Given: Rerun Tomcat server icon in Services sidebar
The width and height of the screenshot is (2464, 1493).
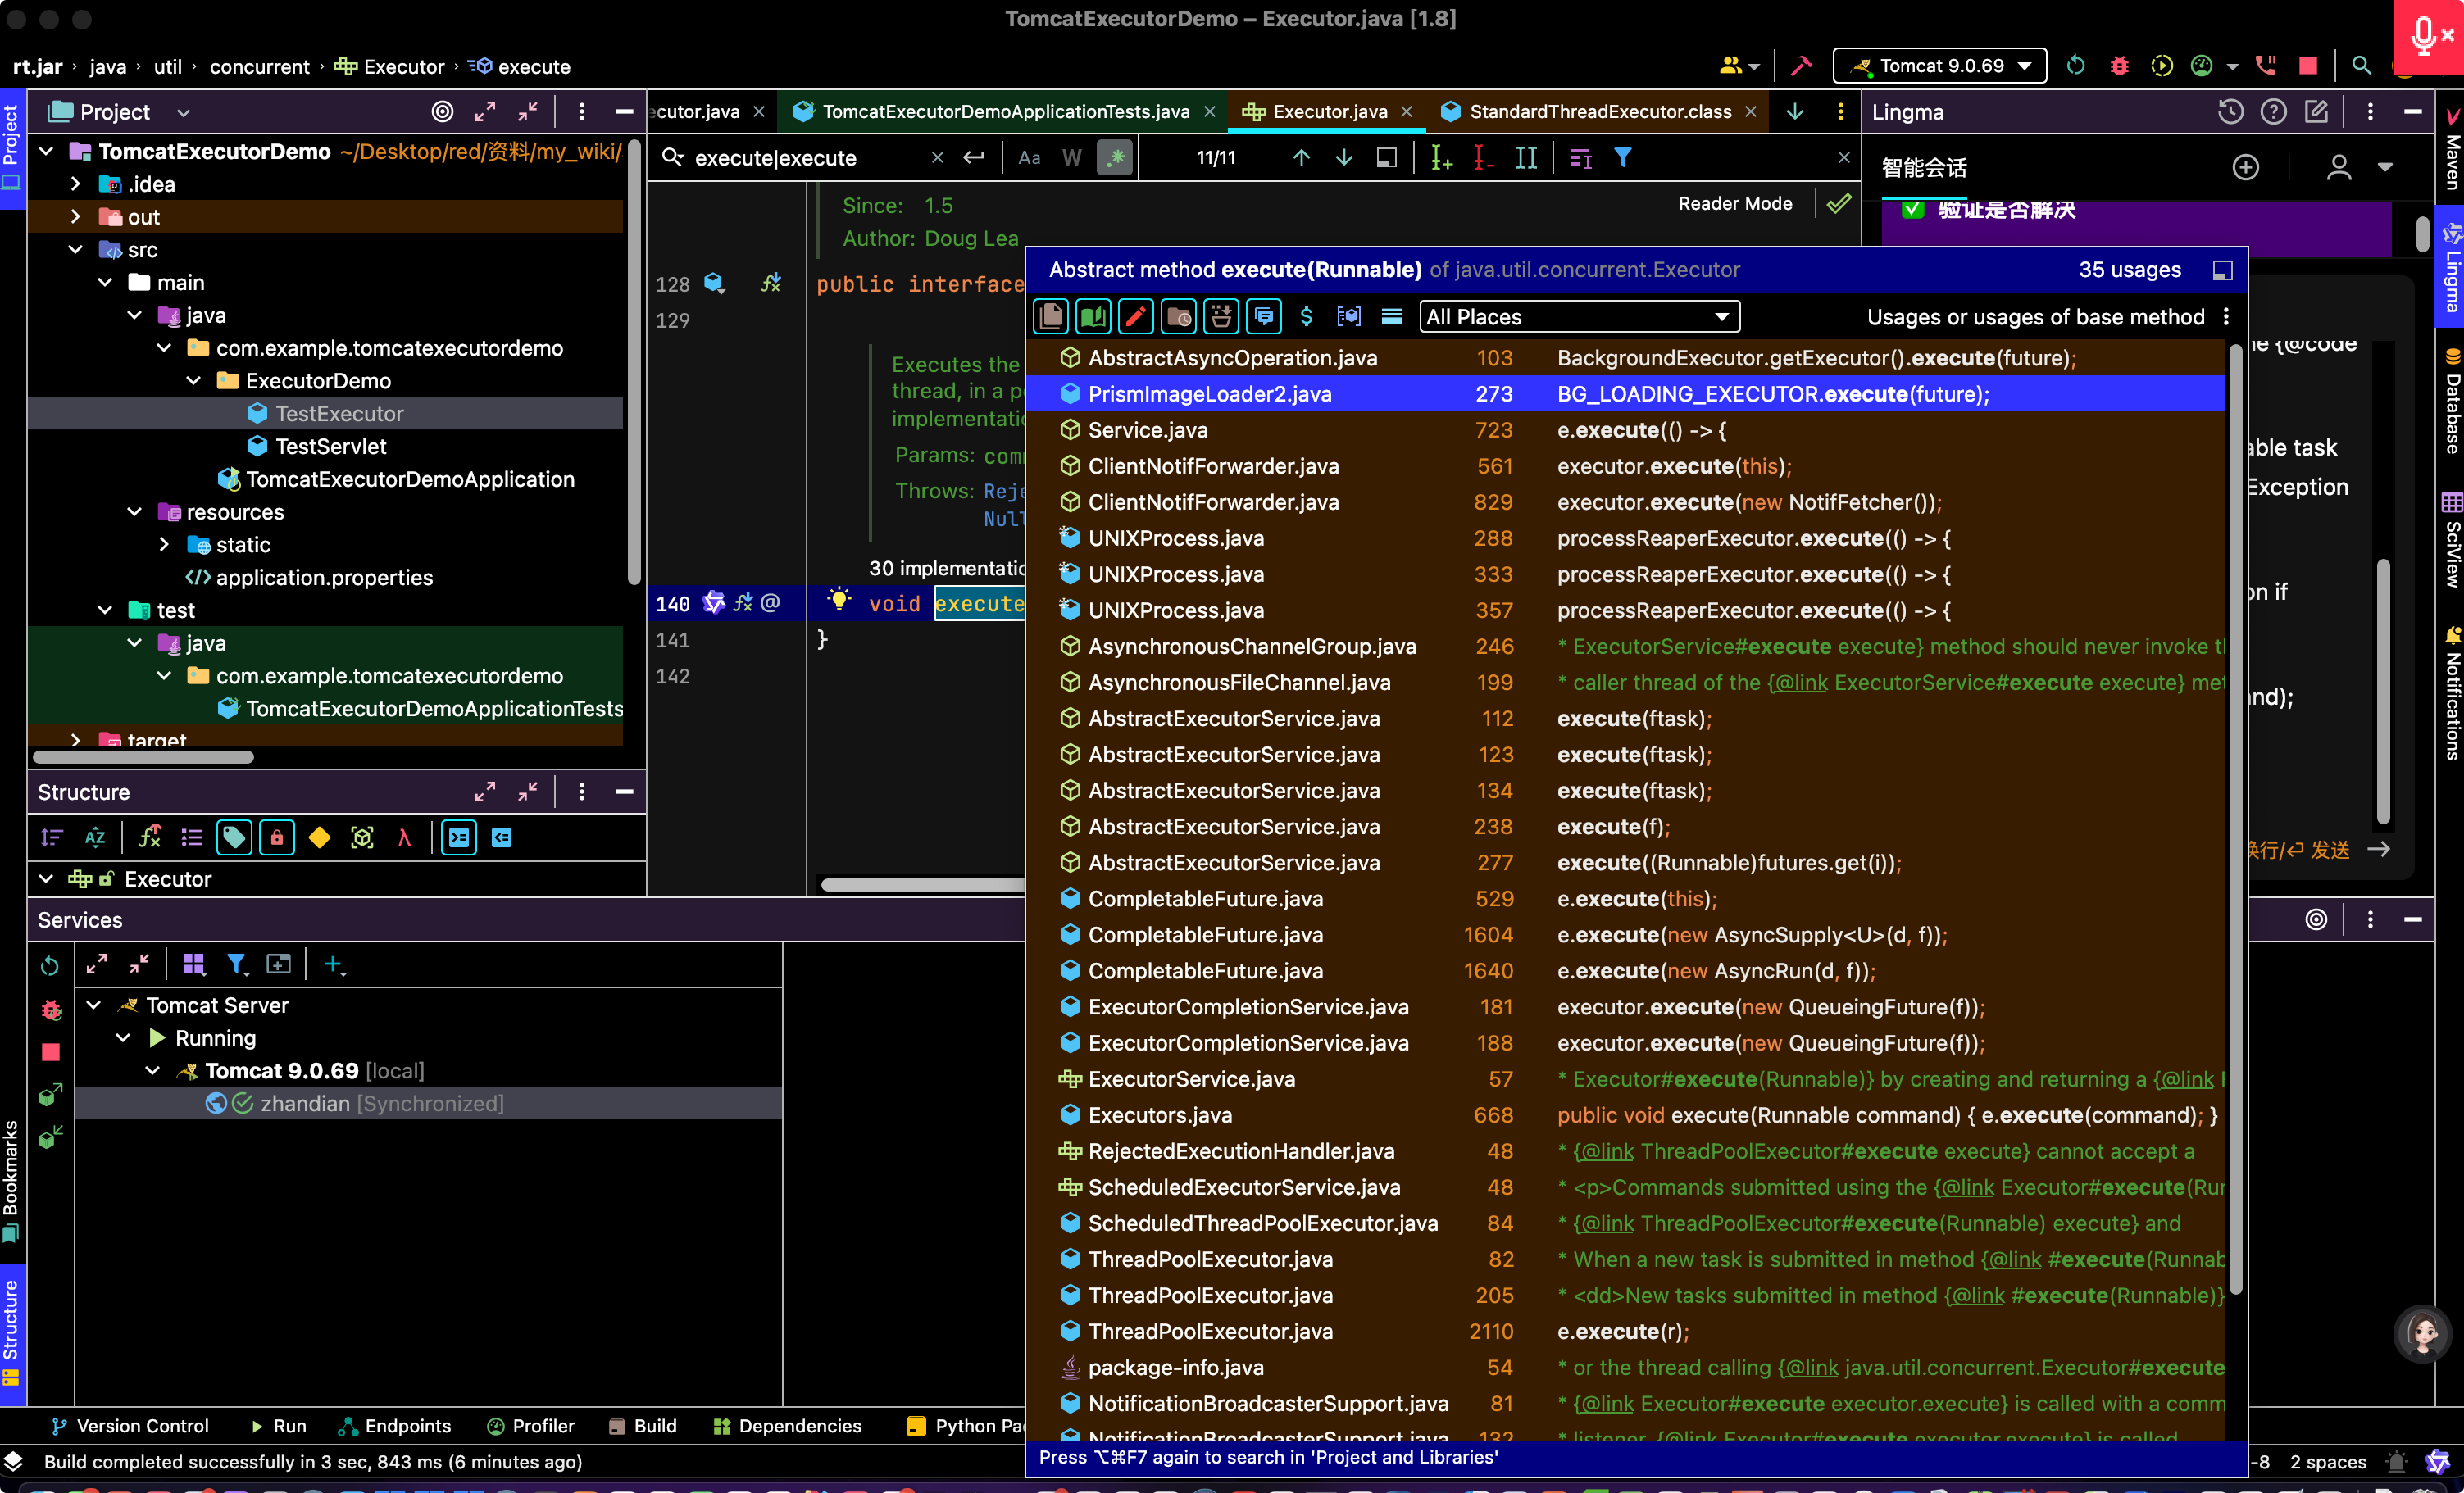Looking at the screenshot, I should pyautogui.click(x=50, y=965).
